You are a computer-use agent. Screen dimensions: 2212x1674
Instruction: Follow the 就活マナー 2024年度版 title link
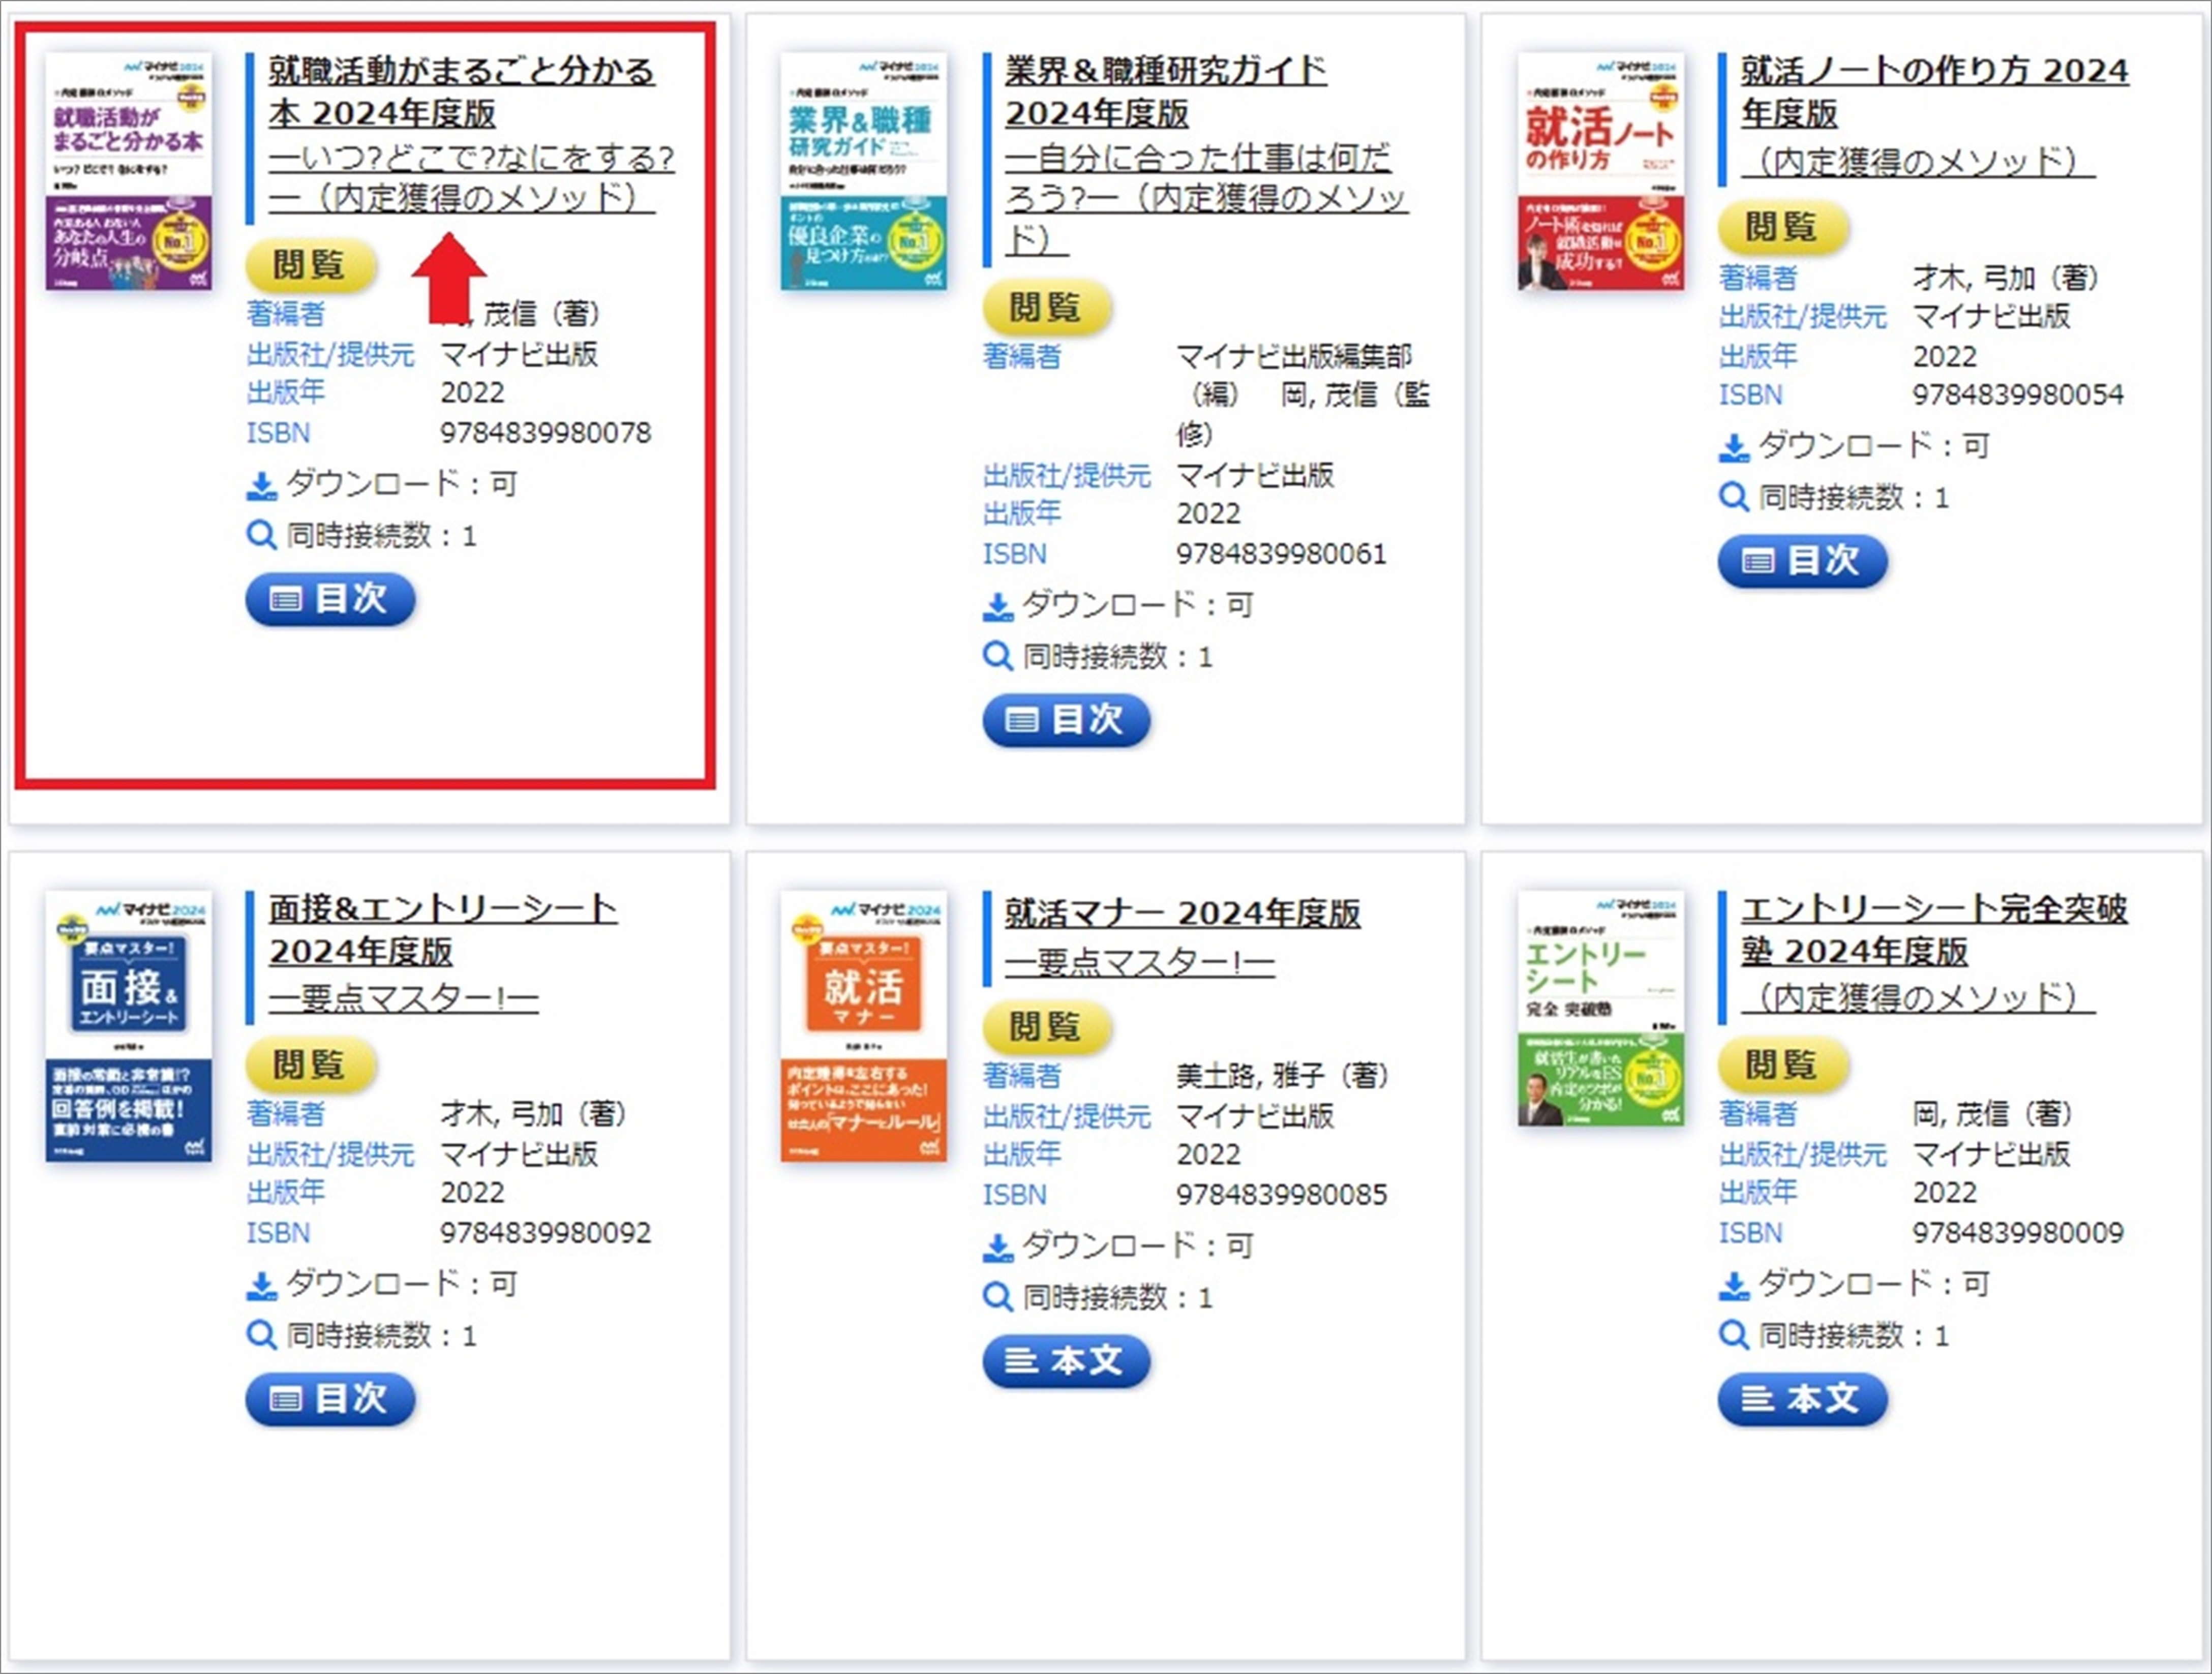tap(1182, 912)
